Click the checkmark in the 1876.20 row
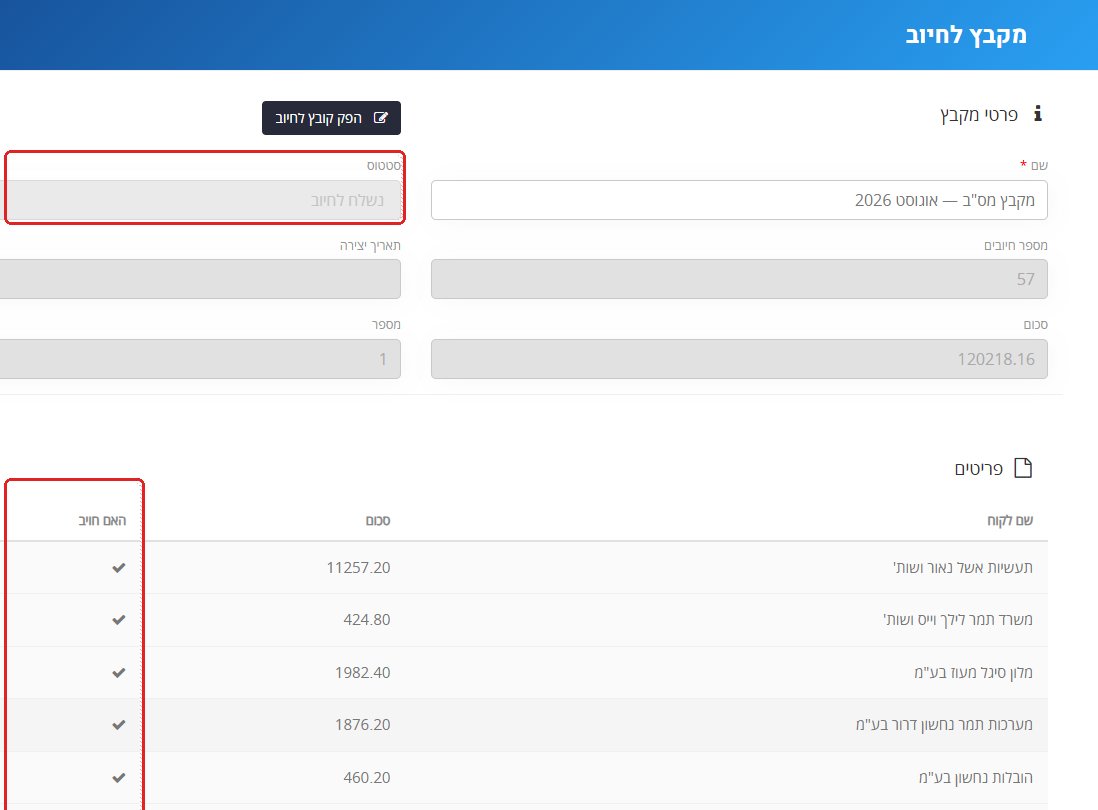1098x810 pixels. (118, 725)
